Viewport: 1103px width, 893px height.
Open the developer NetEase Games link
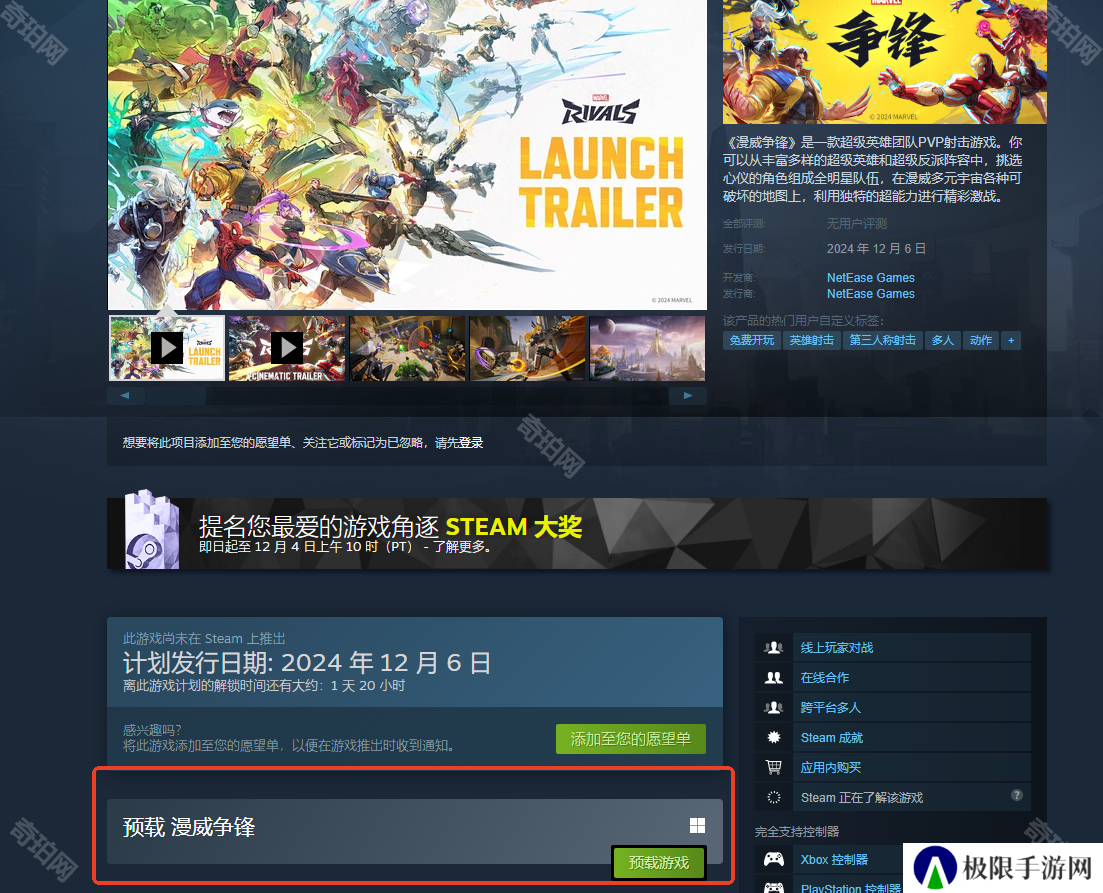point(871,278)
